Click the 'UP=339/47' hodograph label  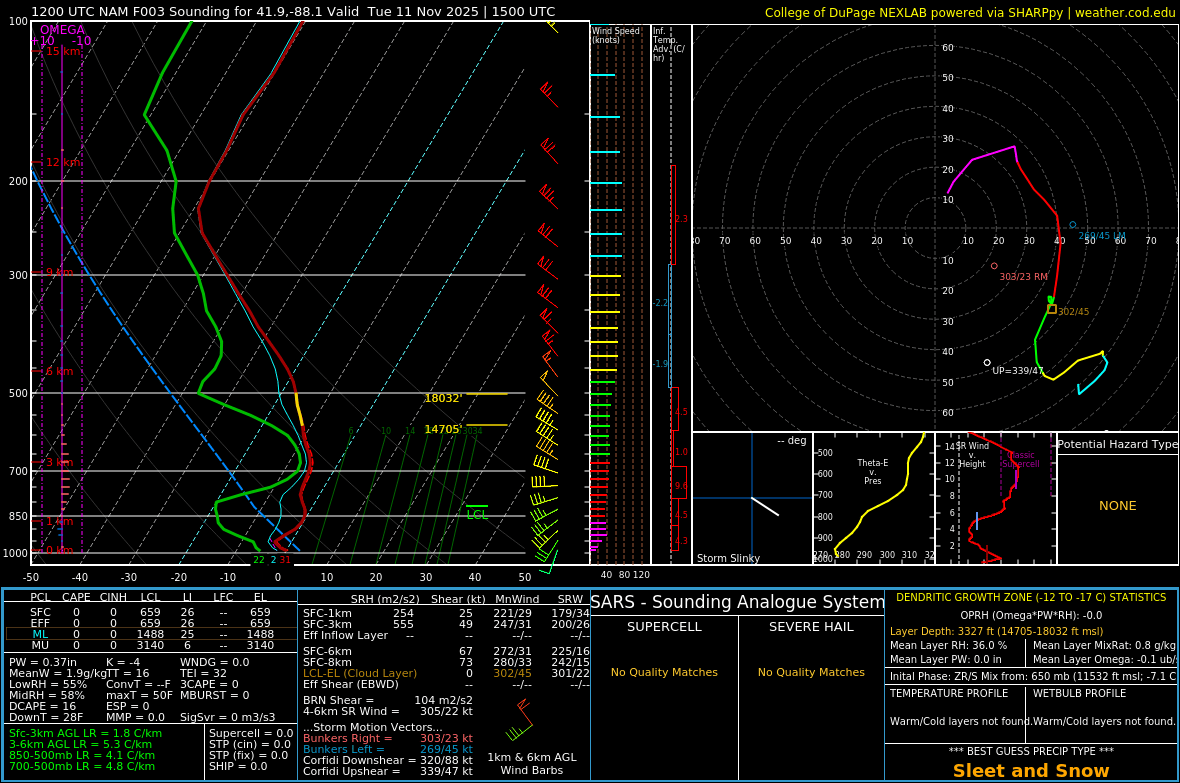click(1017, 370)
